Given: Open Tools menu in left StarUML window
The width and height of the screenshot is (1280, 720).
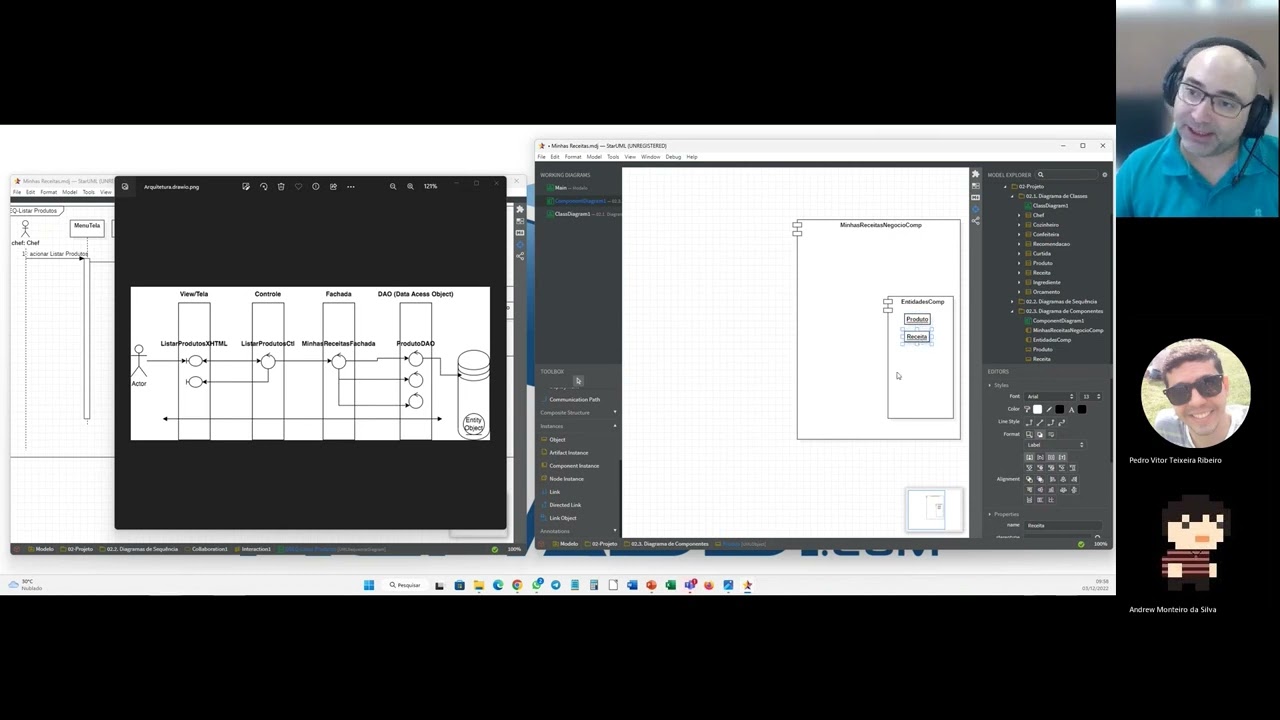Looking at the screenshot, I should pos(88,192).
